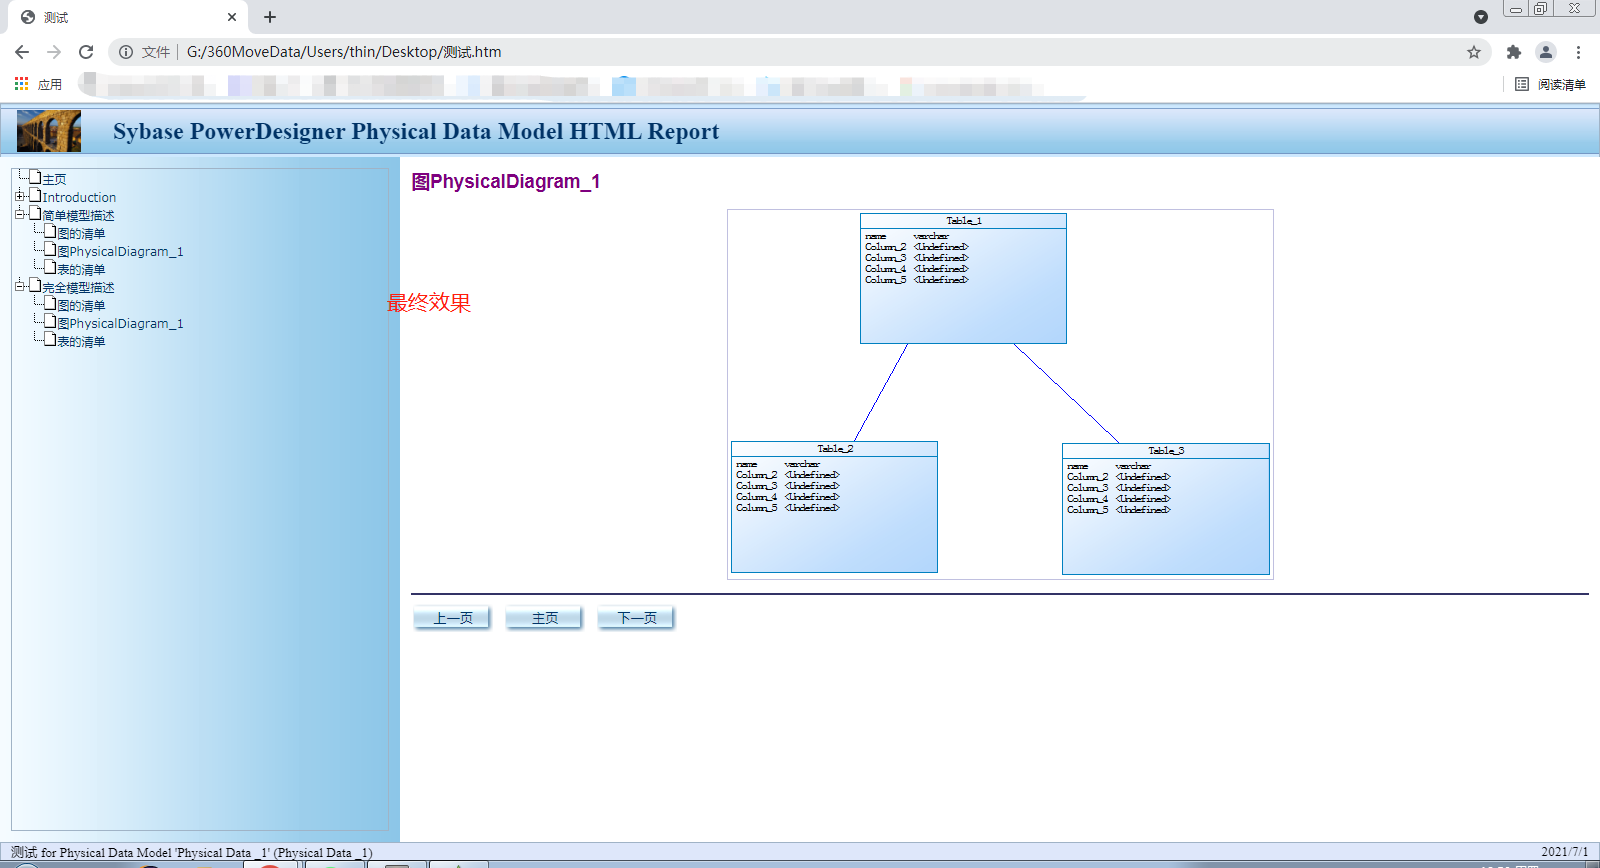Collapse the 简单模型描述 node
The image size is (1600, 868).
(20, 214)
